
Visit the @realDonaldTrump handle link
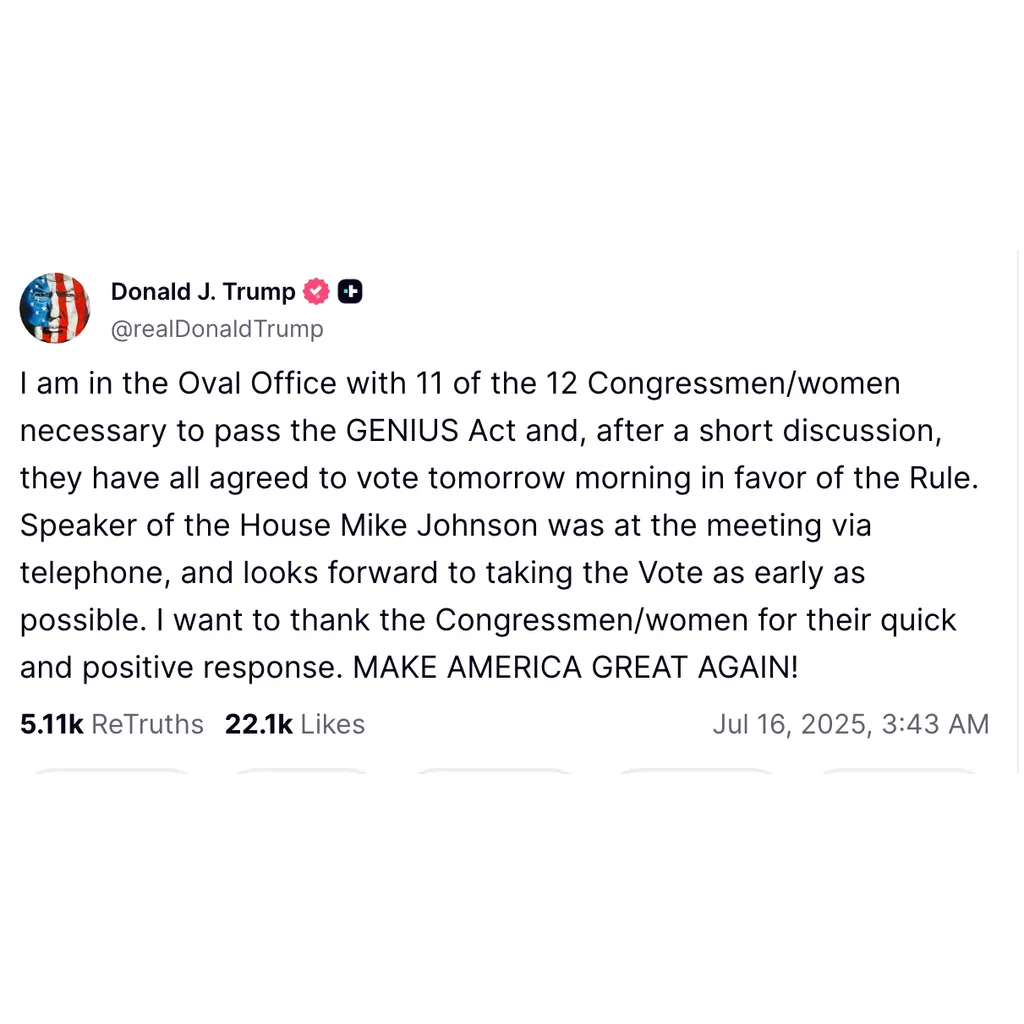click(x=217, y=328)
